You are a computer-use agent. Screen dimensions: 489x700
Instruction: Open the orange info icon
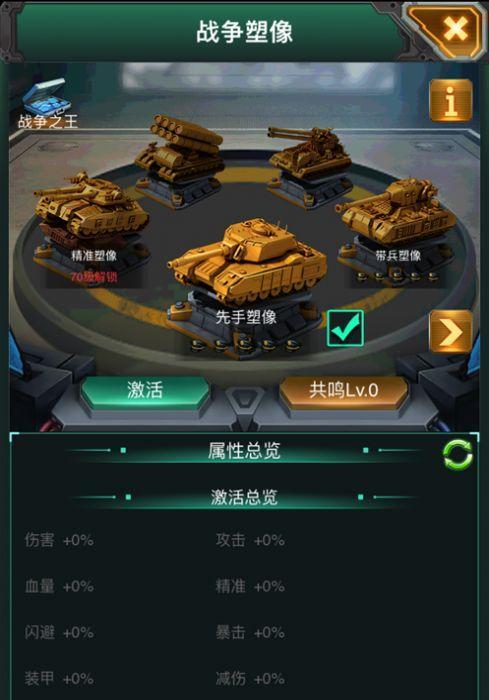tap(451, 100)
